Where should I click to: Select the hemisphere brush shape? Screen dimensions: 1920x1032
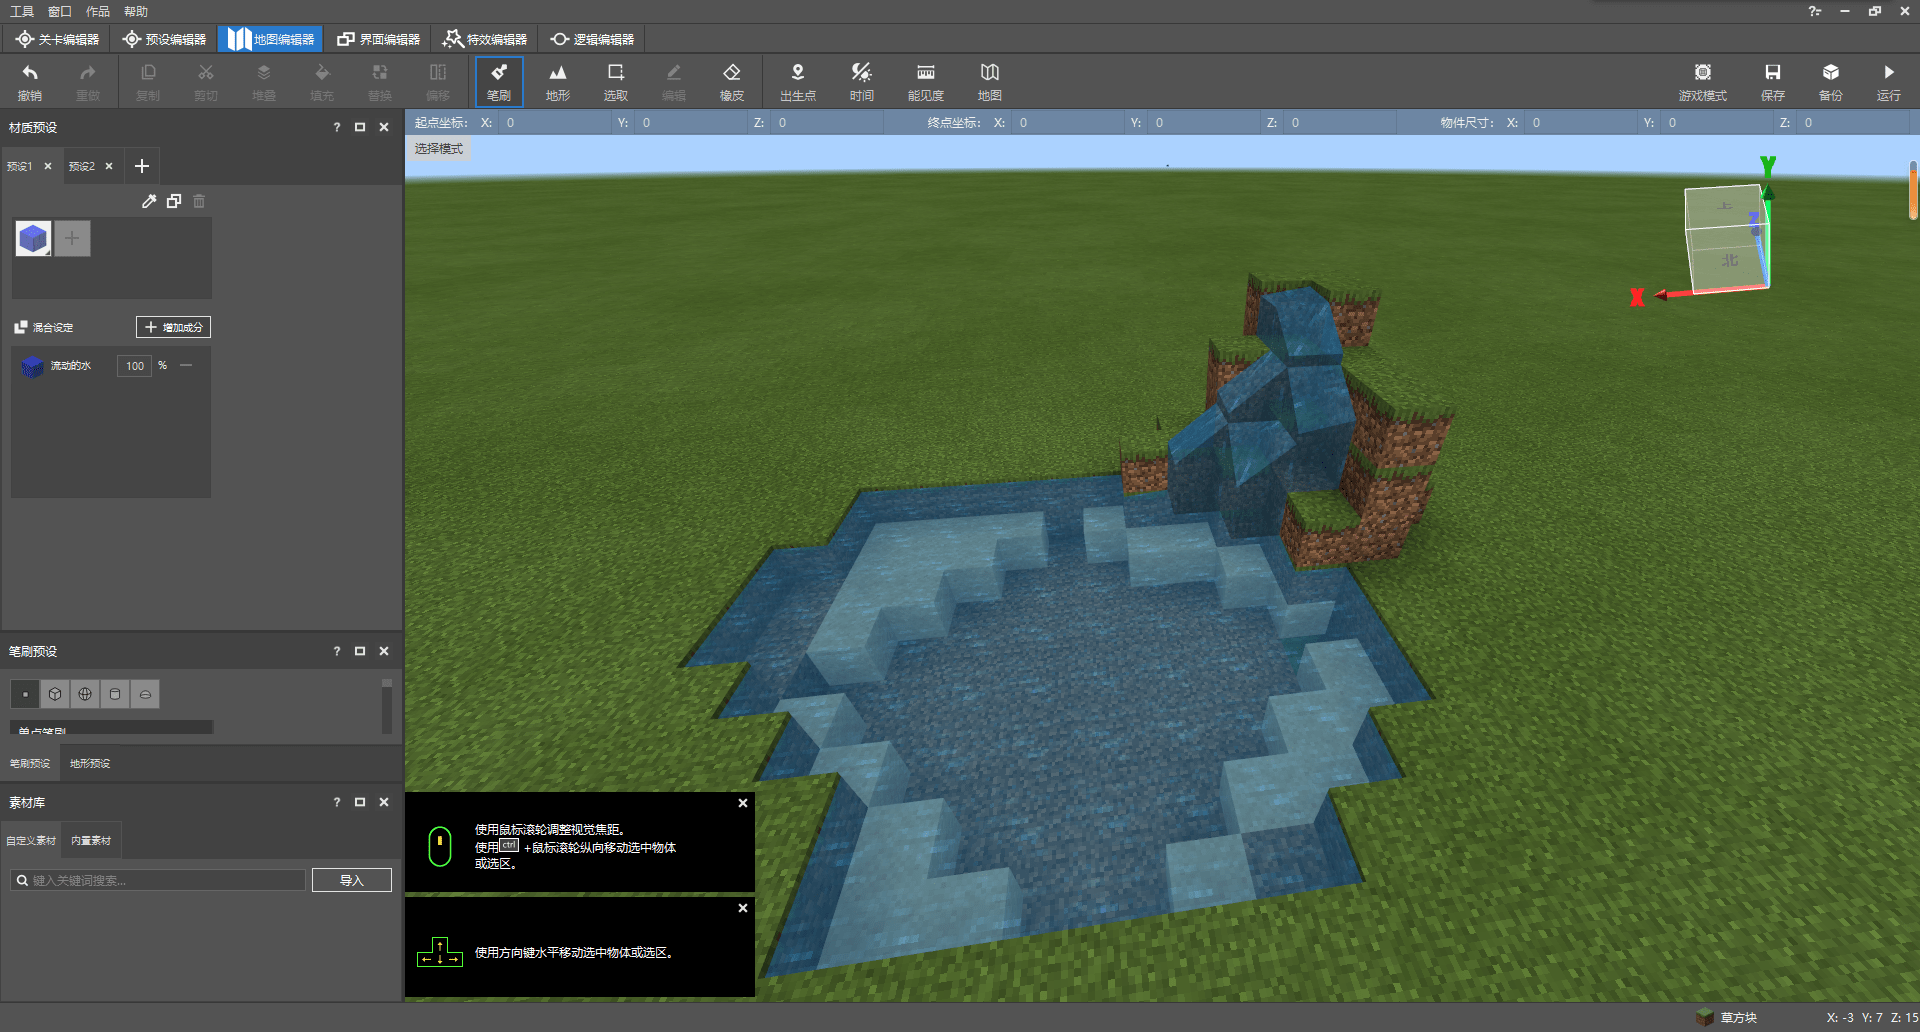pyautogui.click(x=145, y=694)
